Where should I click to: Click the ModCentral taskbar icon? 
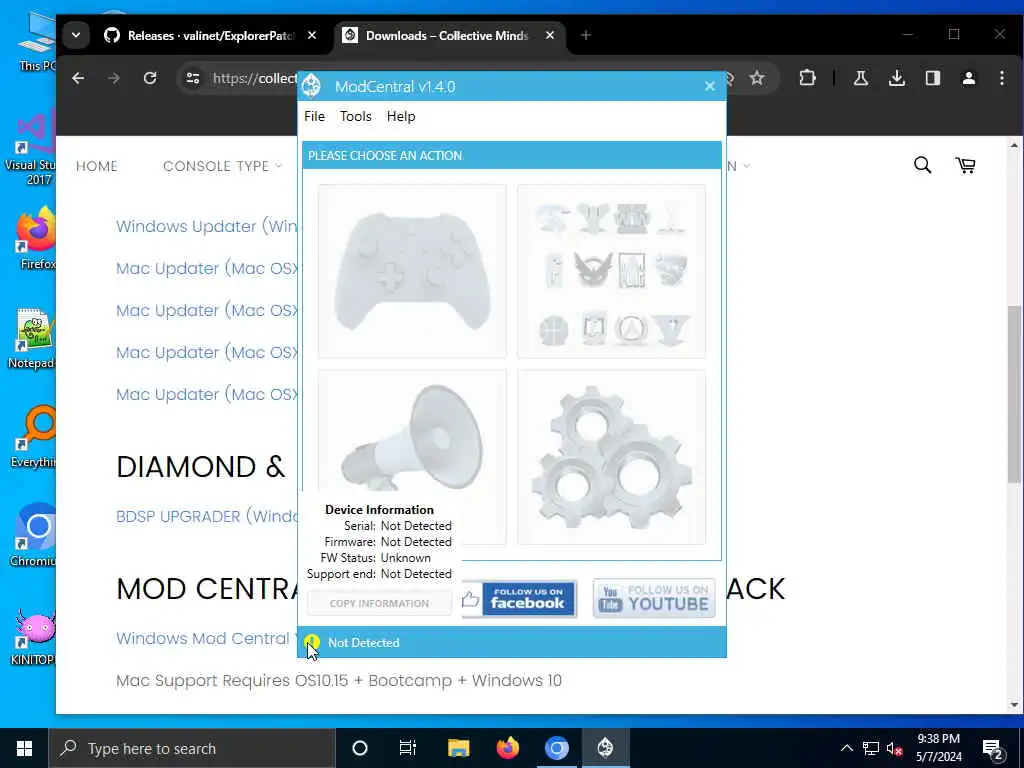(x=605, y=748)
